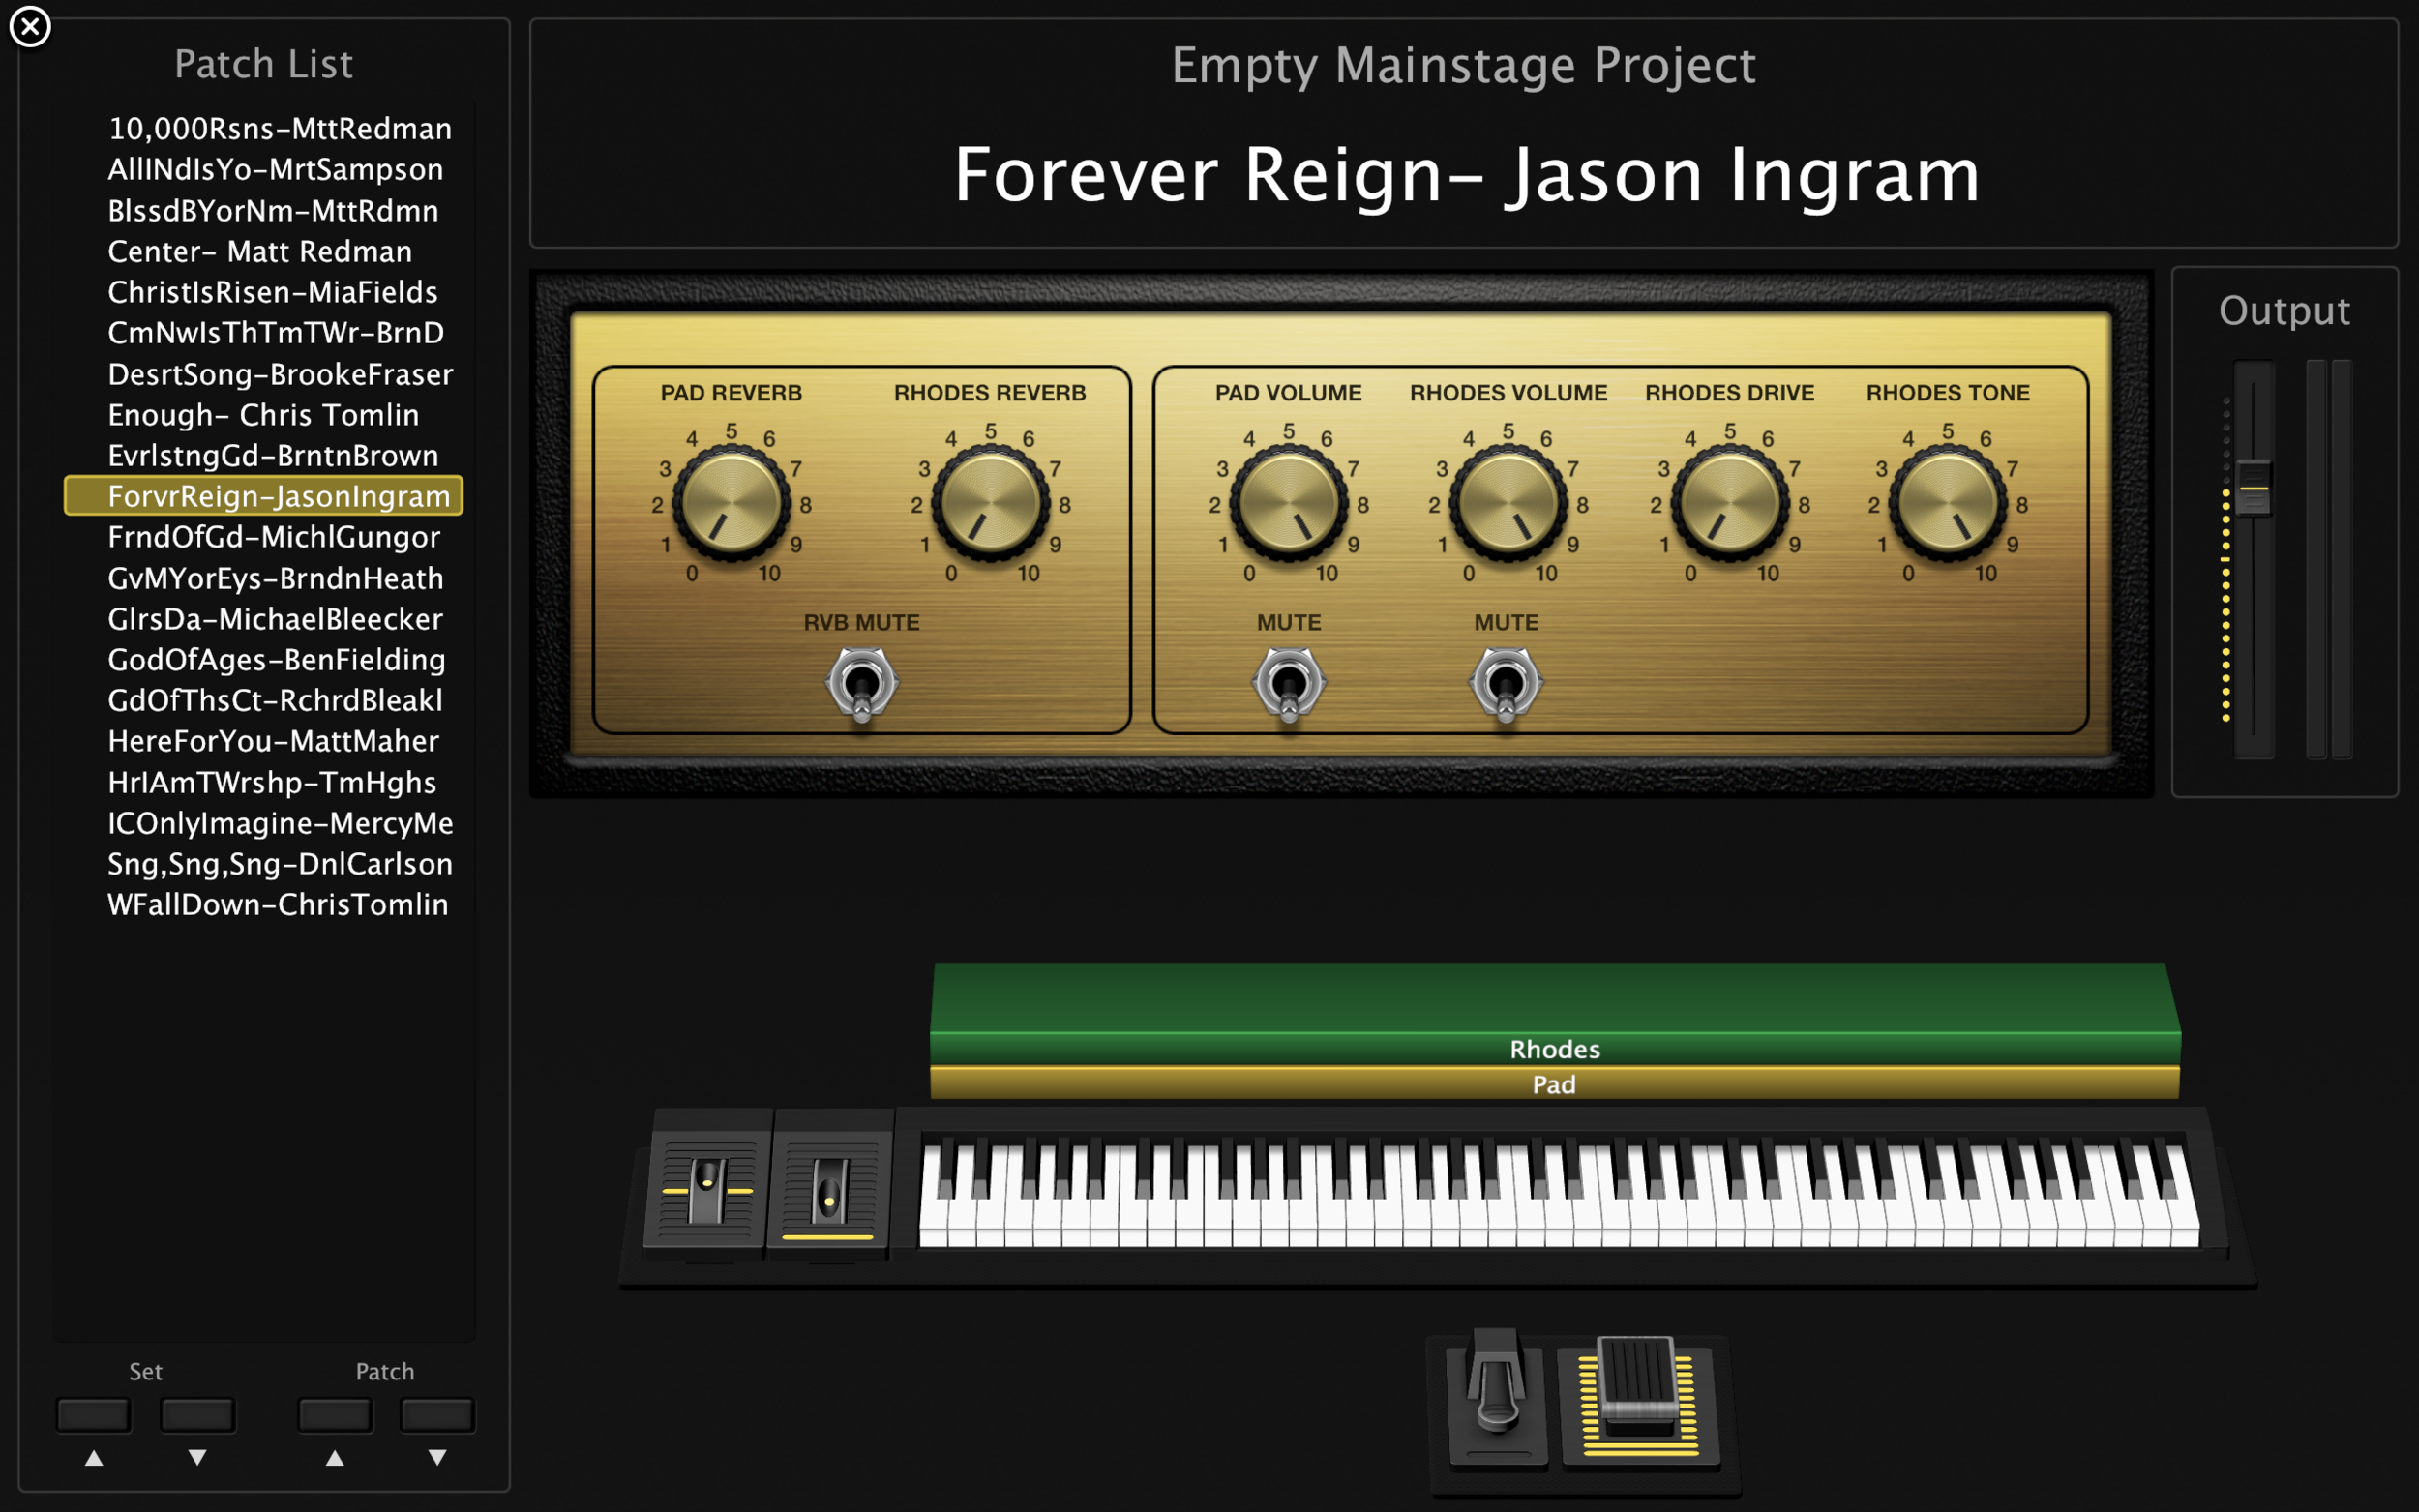2419x1512 pixels.
Task: Click the Rhodes Drive knob
Action: (x=1730, y=501)
